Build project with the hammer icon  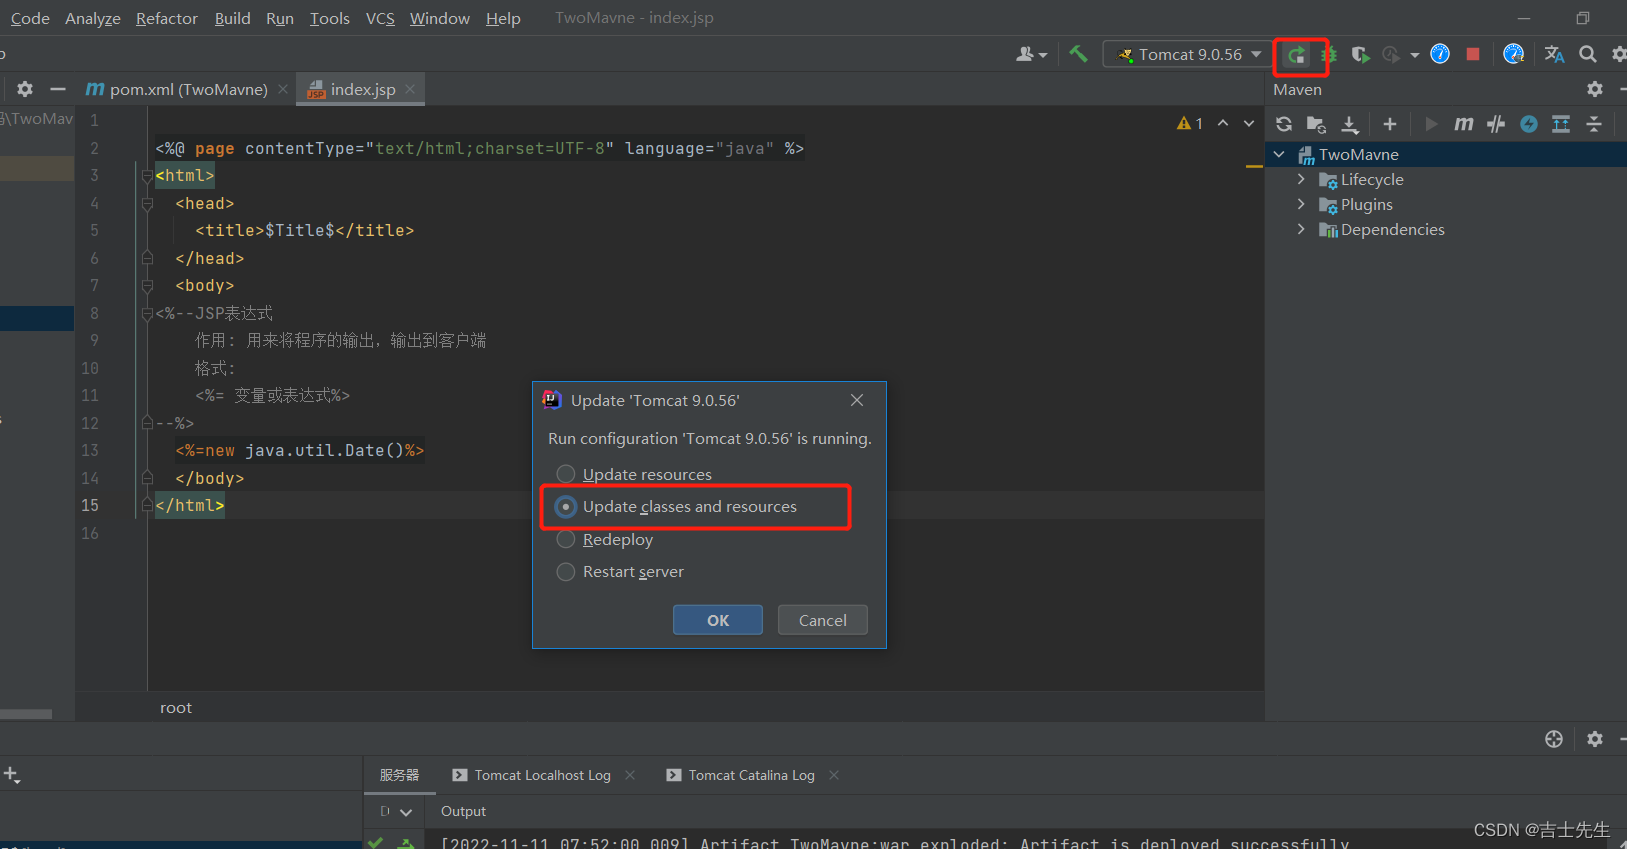pyautogui.click(x=1078, y=54)
